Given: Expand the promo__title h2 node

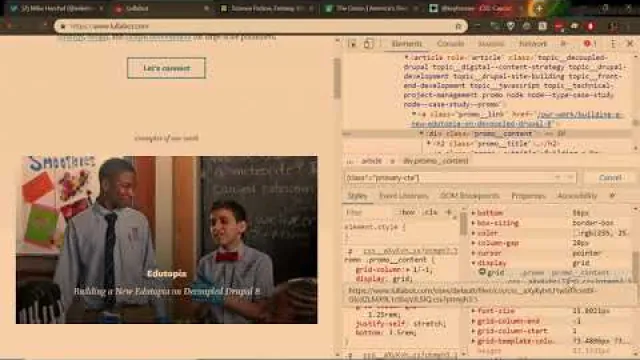Looking at the screenshot, I should point(429,144).
